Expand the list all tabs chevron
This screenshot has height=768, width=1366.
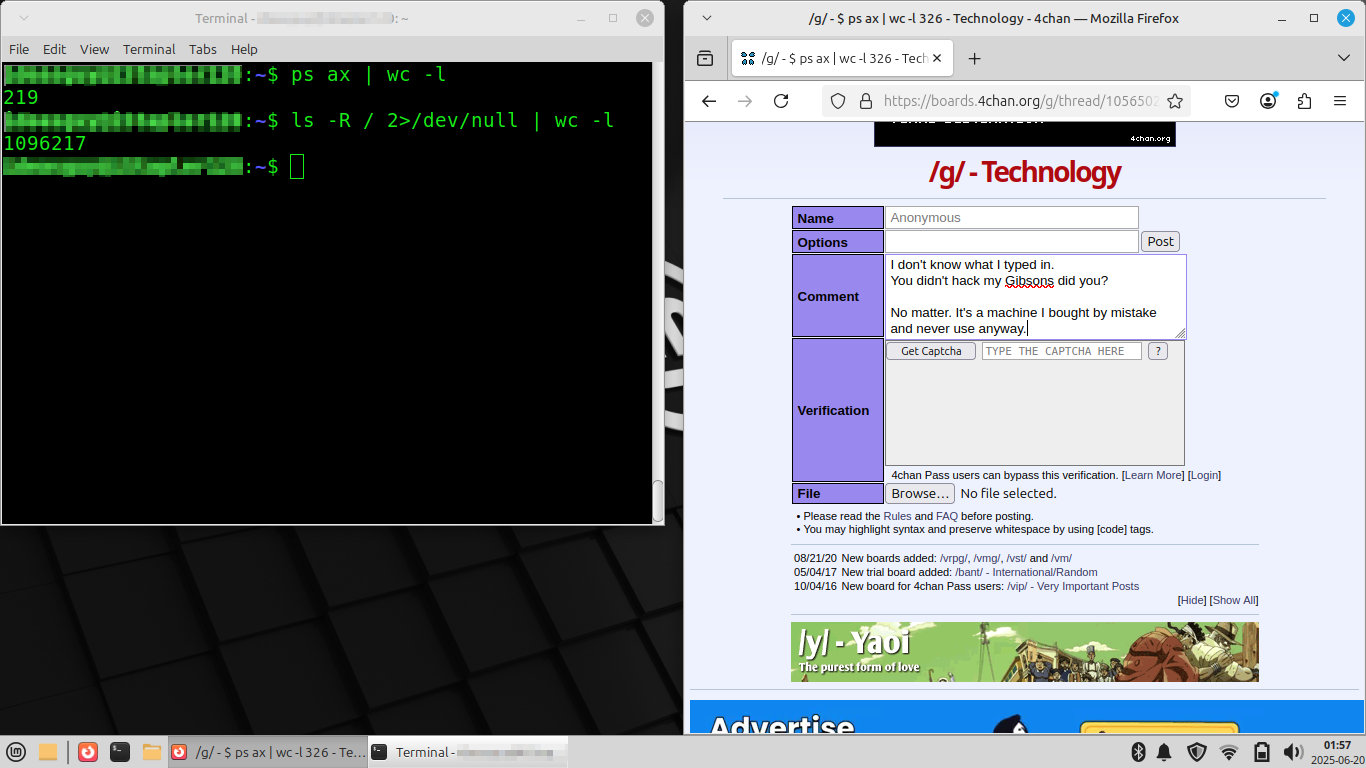[1343, 59]
